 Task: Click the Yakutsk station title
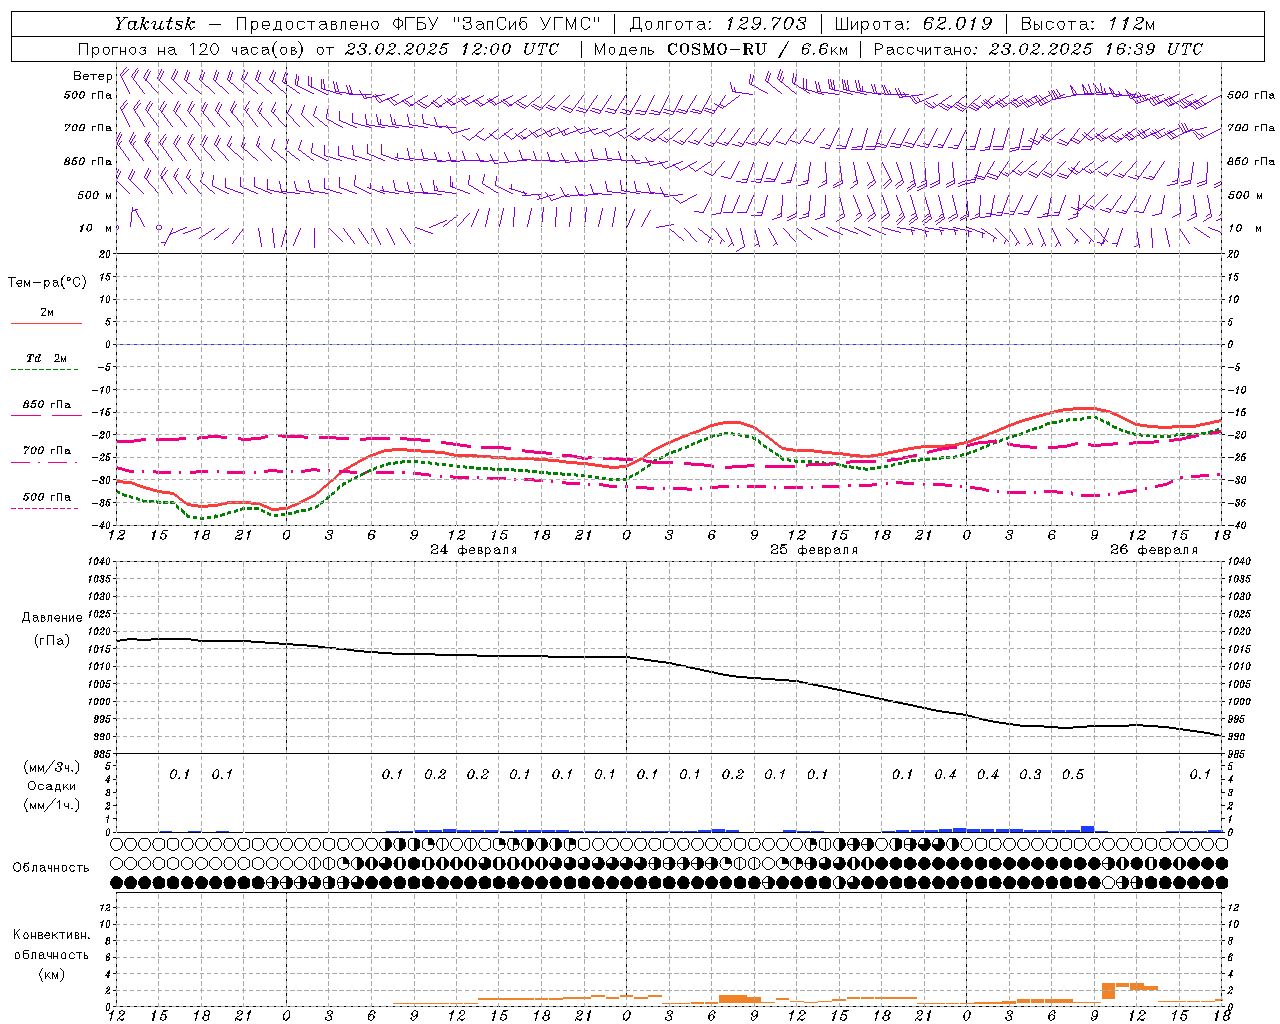pyautogui.click(x=154, y=24)
